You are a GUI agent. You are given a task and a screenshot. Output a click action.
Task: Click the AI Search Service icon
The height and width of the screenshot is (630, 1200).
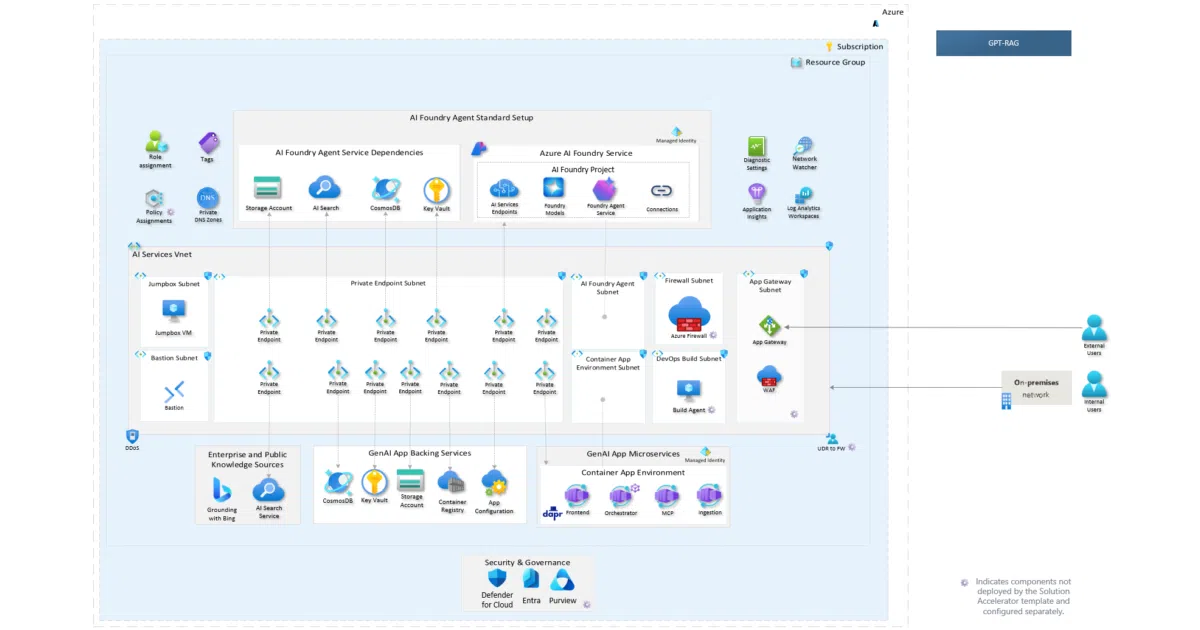point(268,490)
